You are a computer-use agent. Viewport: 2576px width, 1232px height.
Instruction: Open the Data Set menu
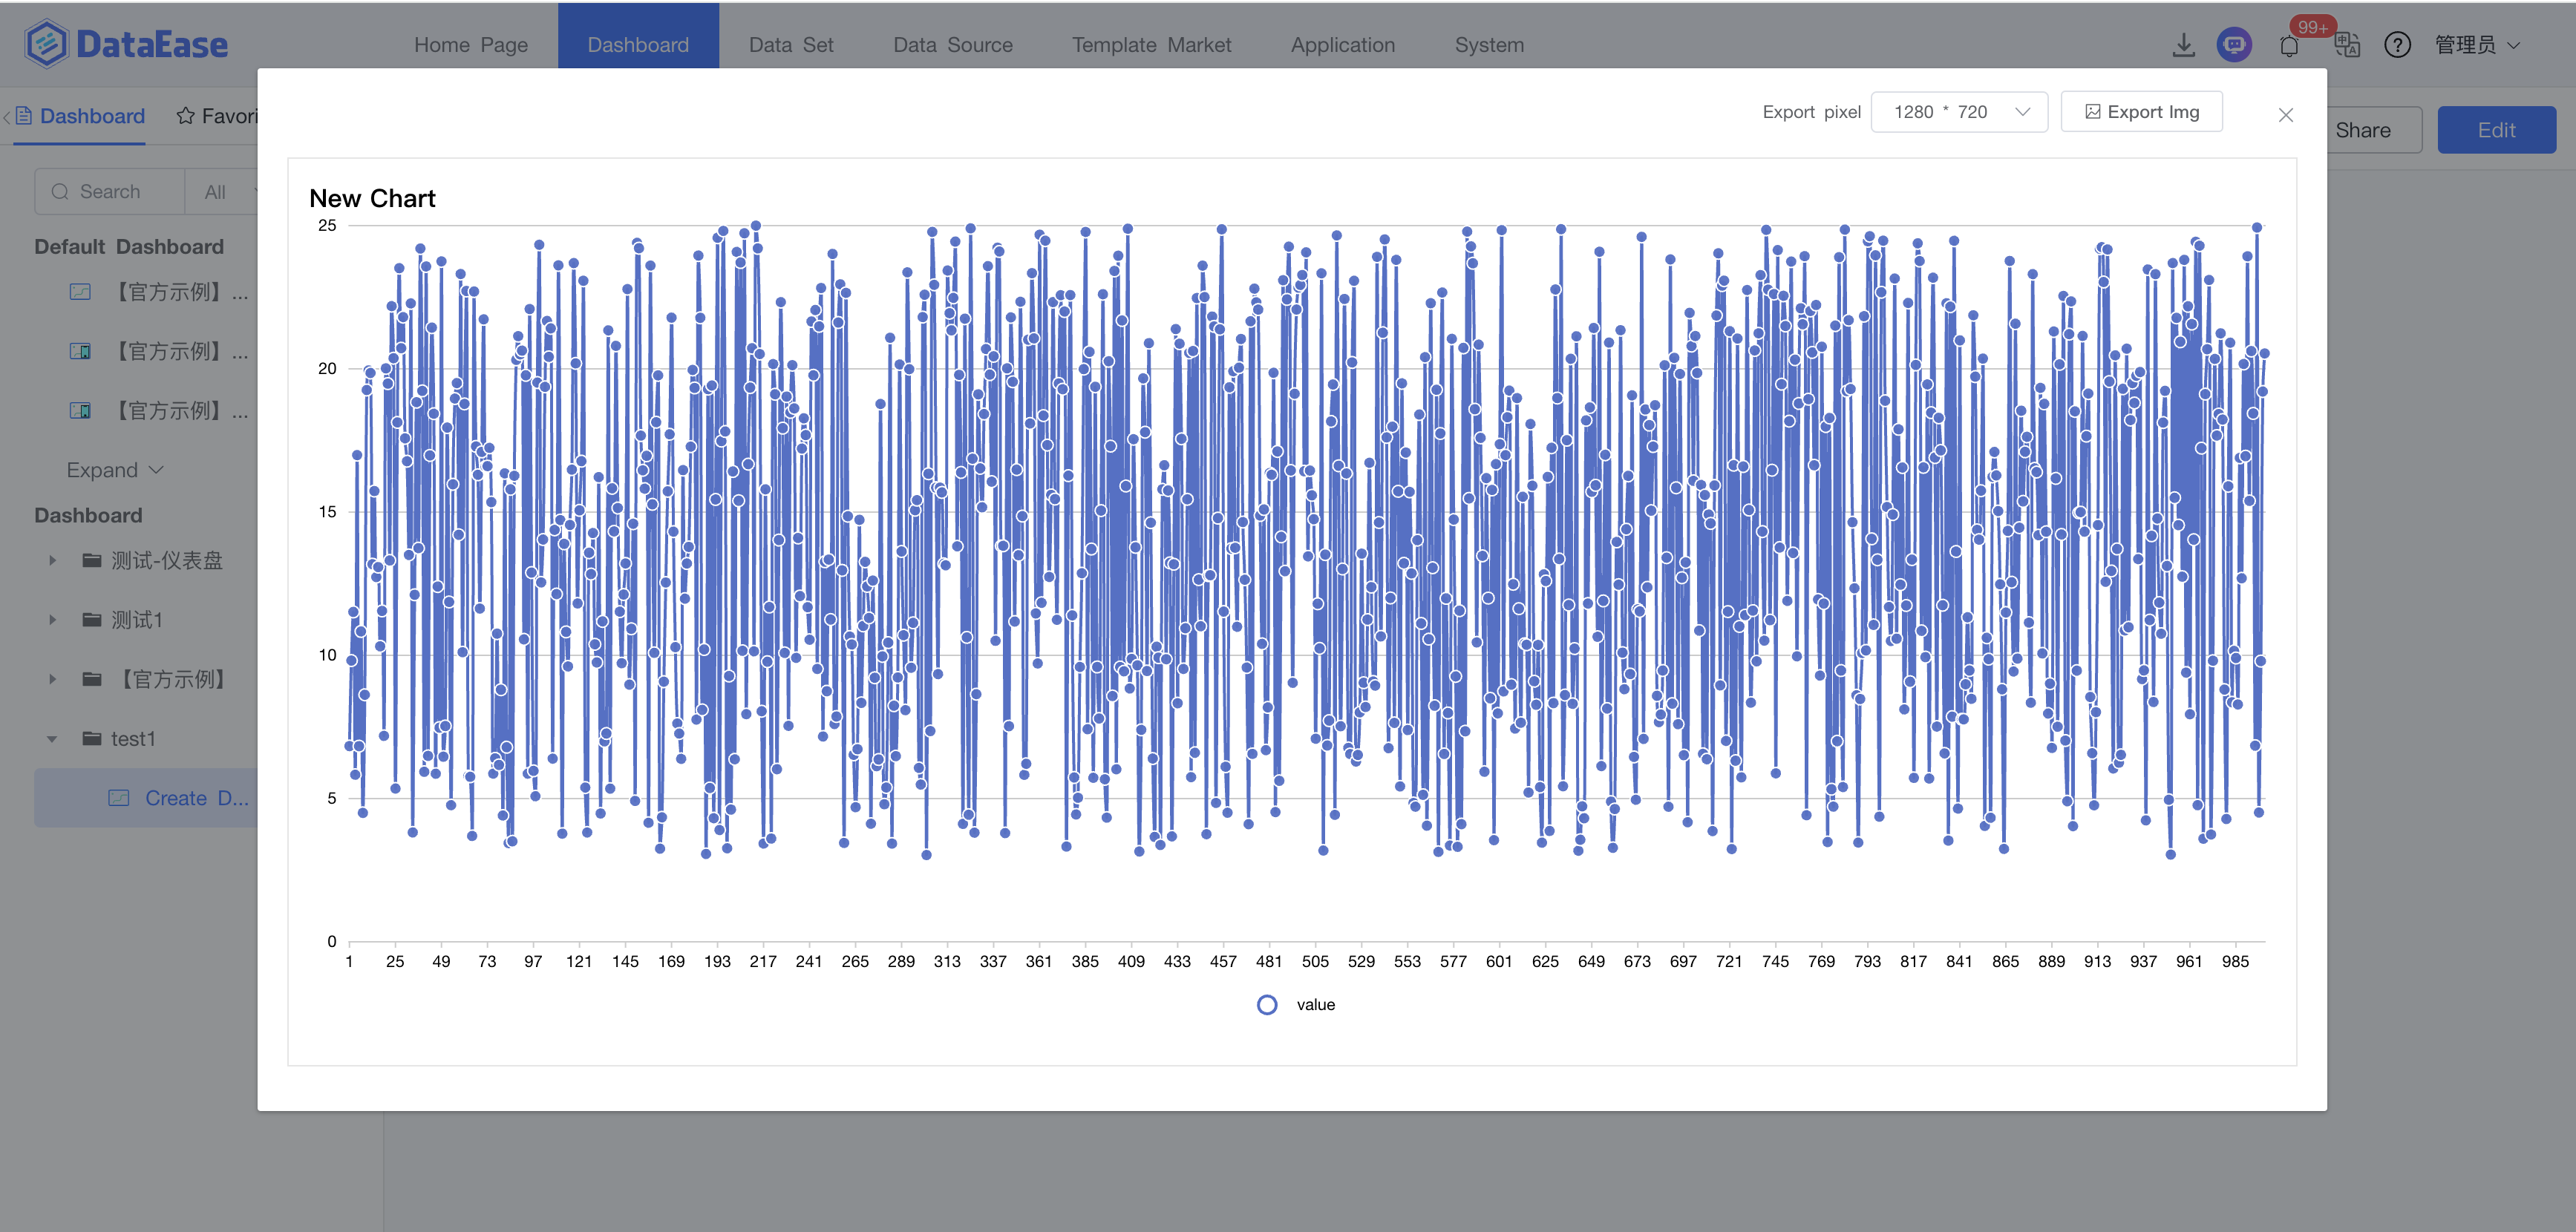click(x=790, y=45)
